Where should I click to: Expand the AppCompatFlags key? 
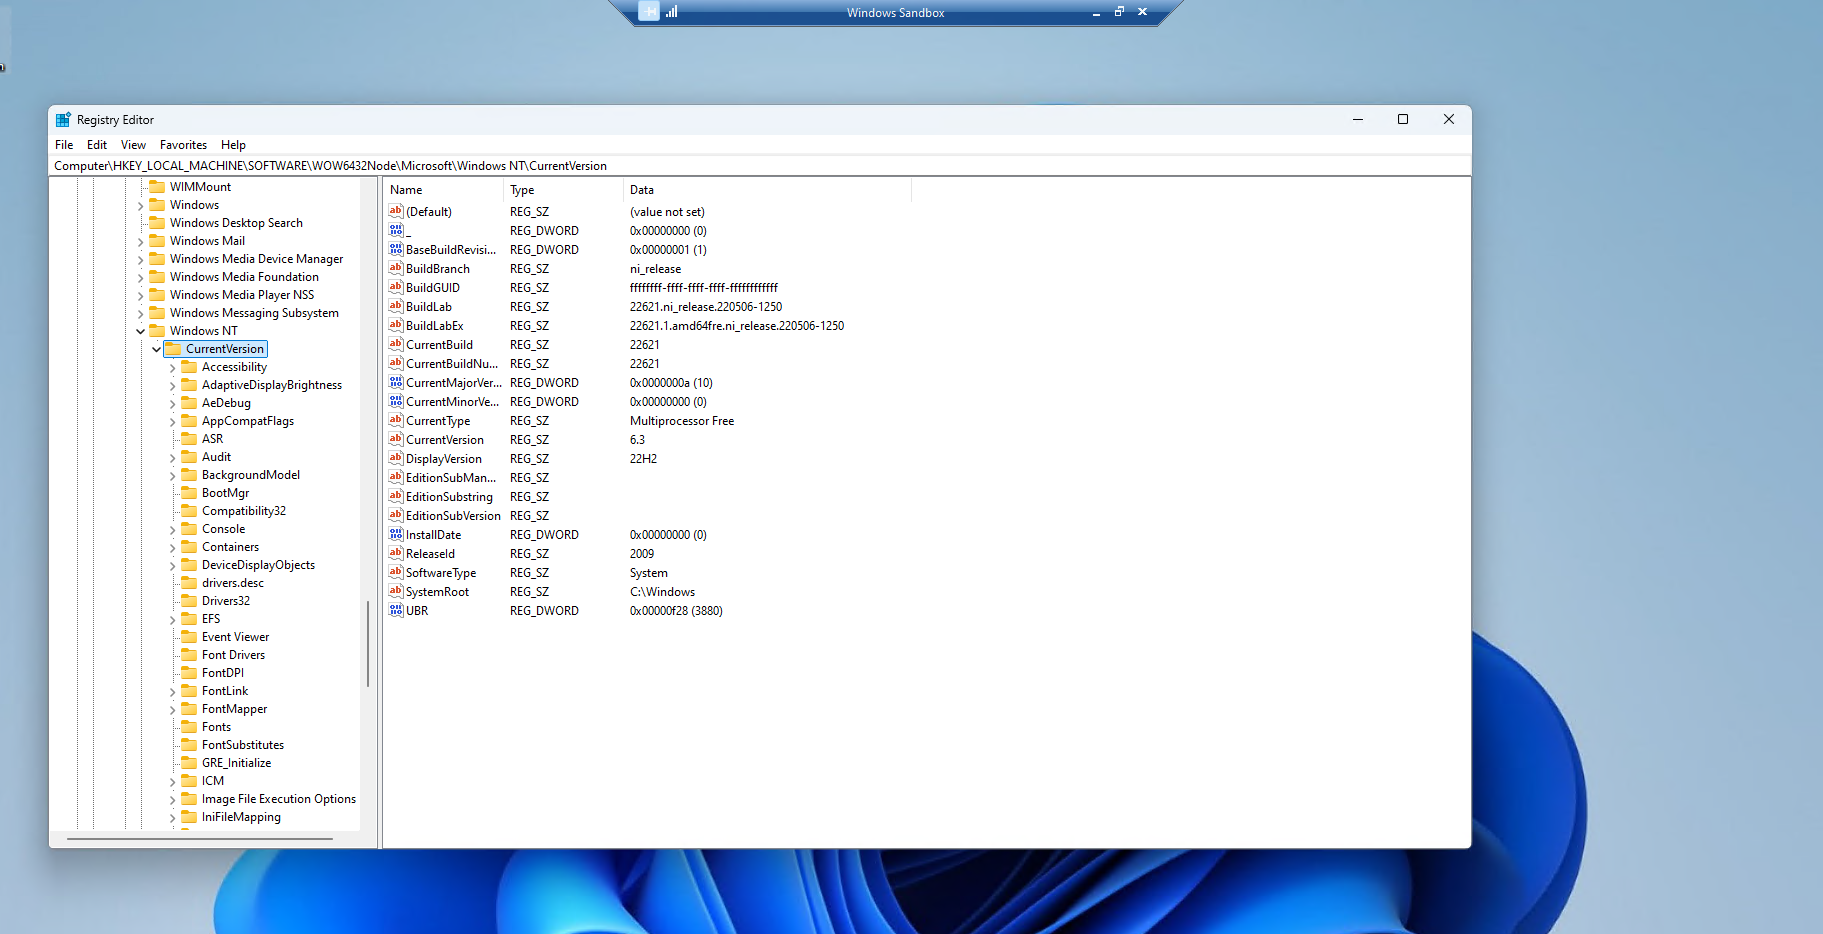(172, 421)
